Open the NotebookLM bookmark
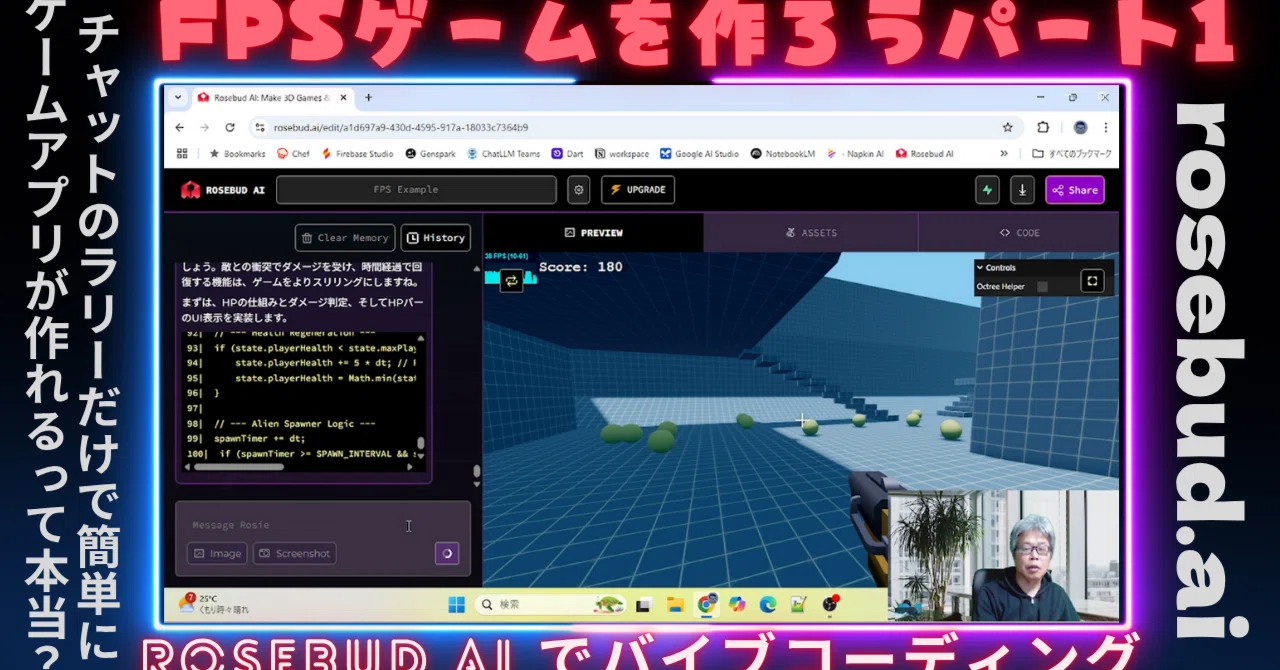The width and height of the screenshot is (1280, 670). tap(782, 154)
